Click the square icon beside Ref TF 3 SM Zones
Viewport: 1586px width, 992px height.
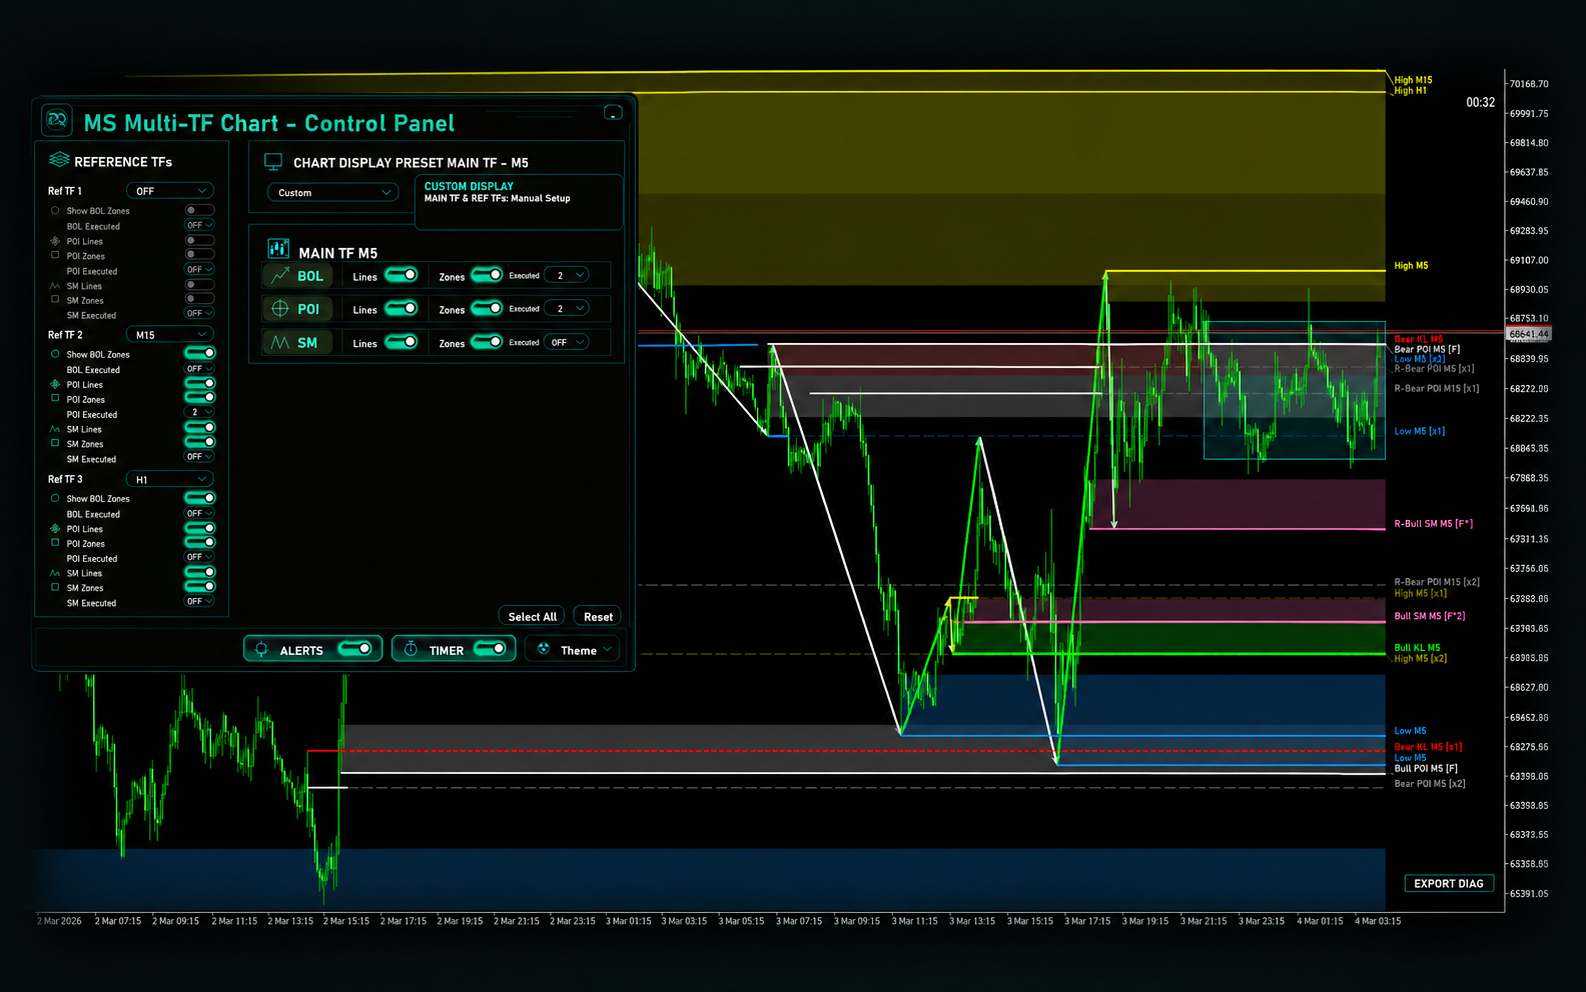(55, 587)
